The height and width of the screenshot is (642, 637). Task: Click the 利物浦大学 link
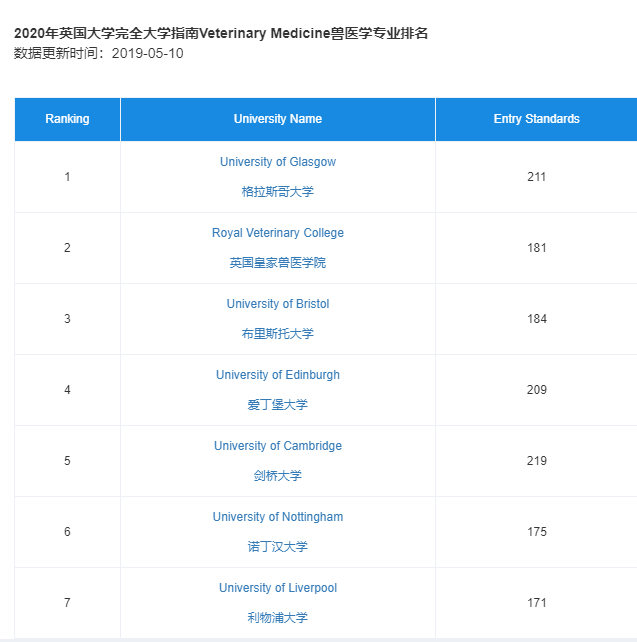[277, 618]
